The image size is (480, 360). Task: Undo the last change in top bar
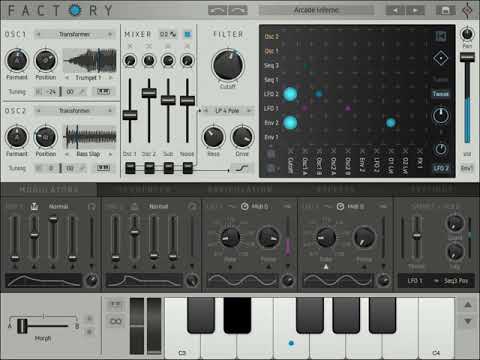point(217,10)
